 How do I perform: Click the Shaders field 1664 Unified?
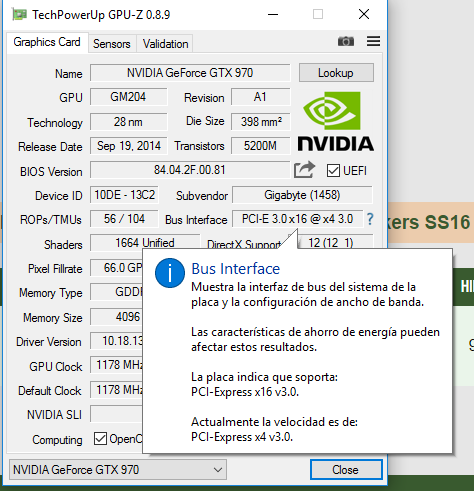click(x=145, y=242)
